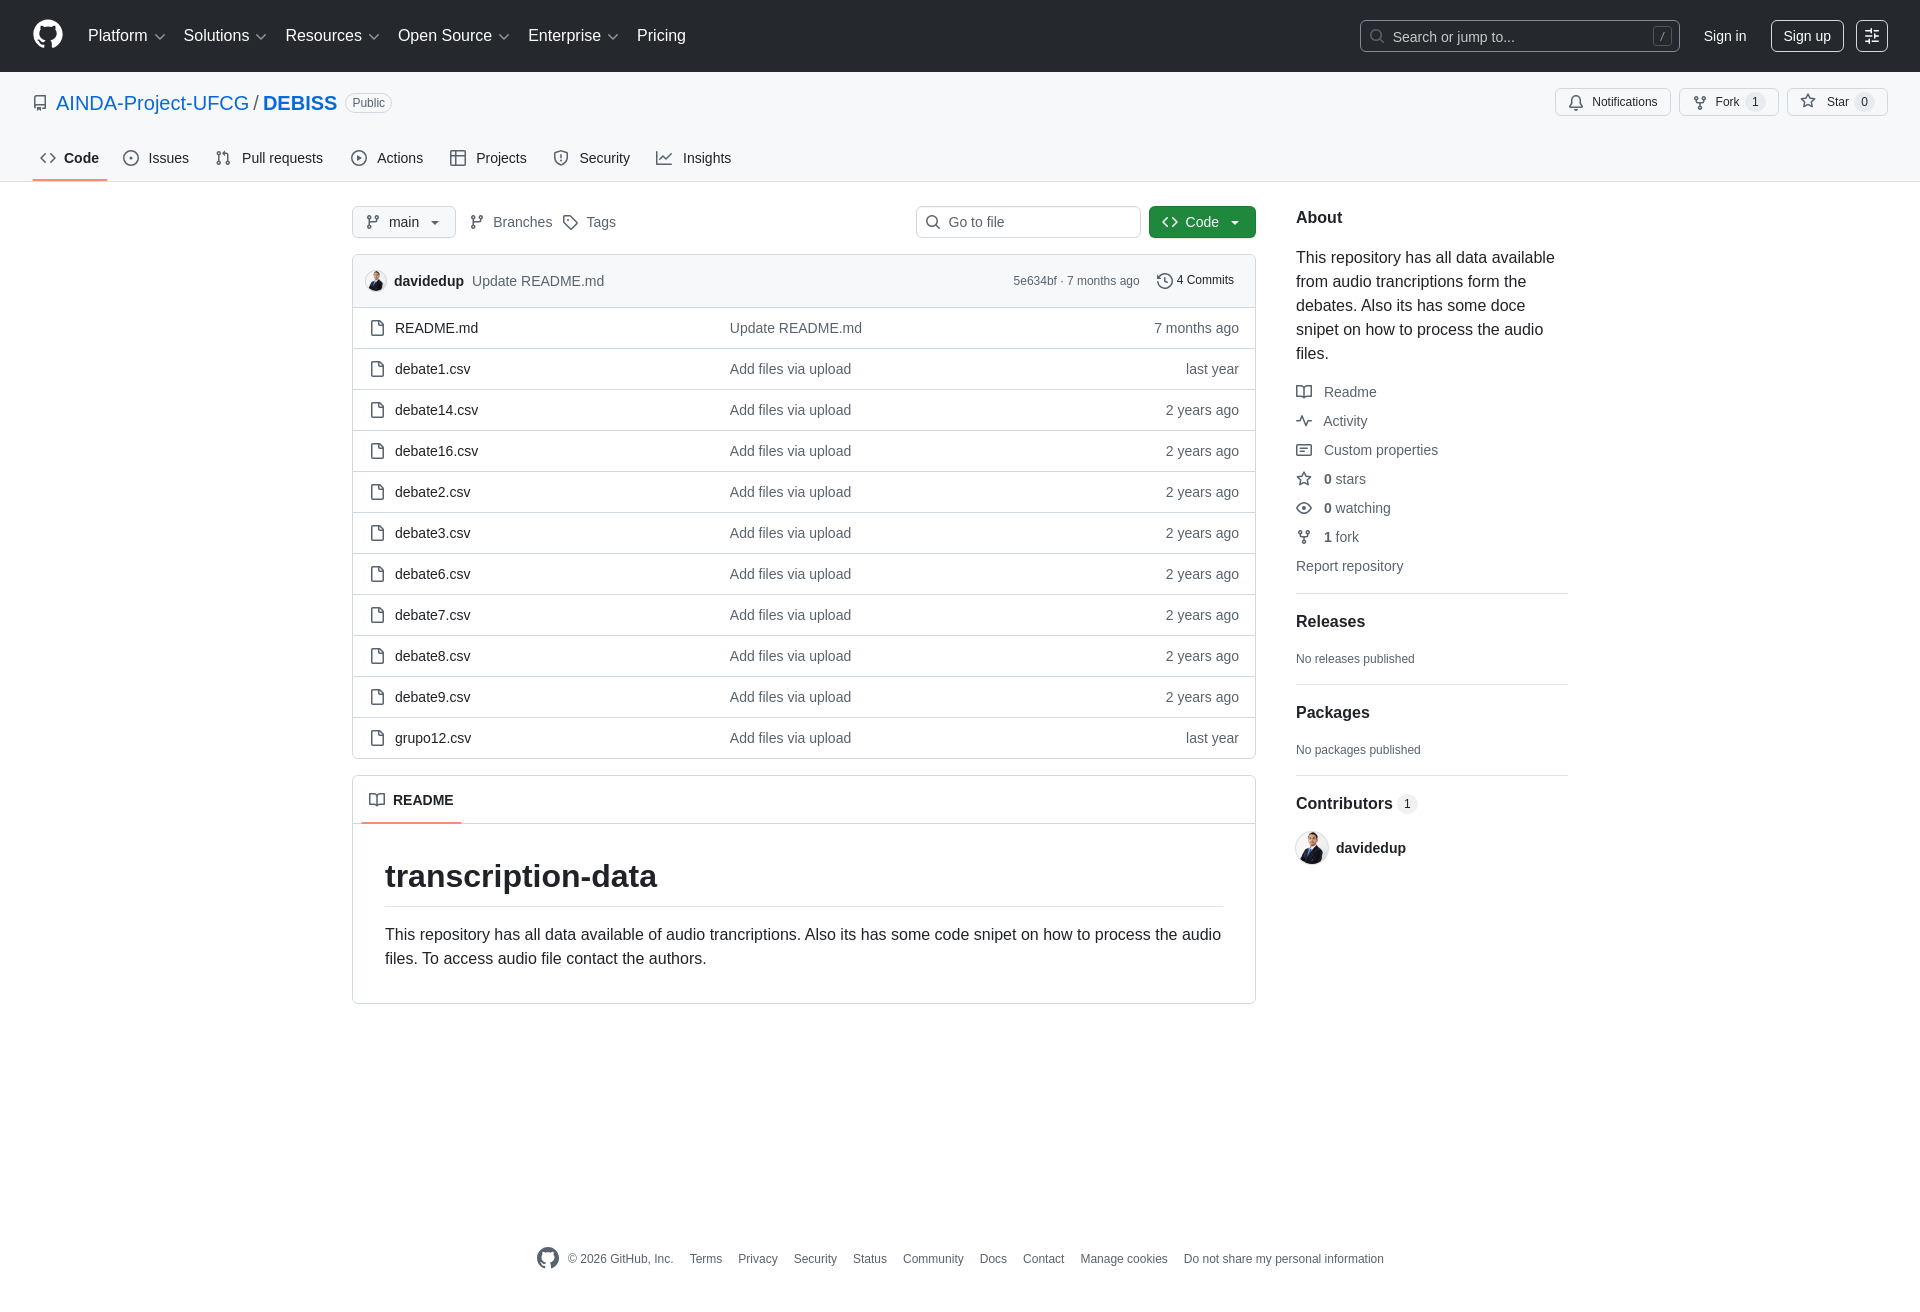The width and height of the screenshot is (1920, 1312).
Task: Open the Packages section heading
Action: click(1333, 713)
